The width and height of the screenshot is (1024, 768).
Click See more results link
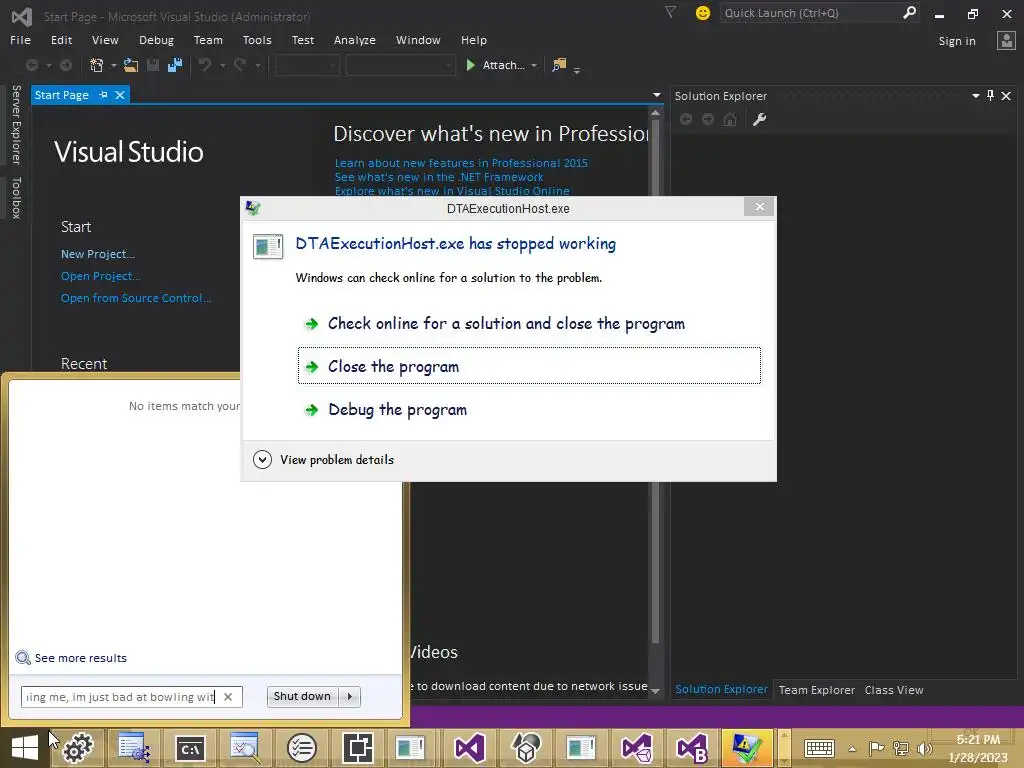pos(80,658)
